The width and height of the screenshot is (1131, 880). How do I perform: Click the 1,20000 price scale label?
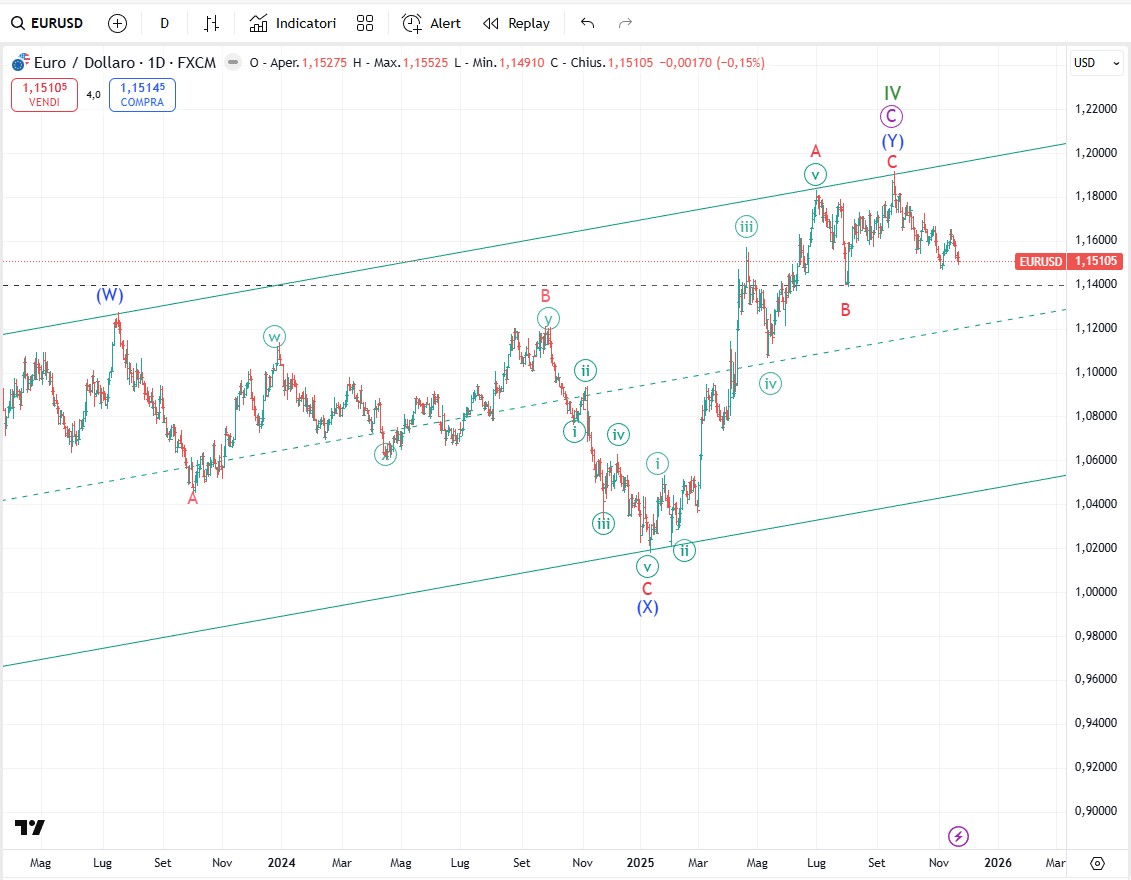tap(1096, 152)
